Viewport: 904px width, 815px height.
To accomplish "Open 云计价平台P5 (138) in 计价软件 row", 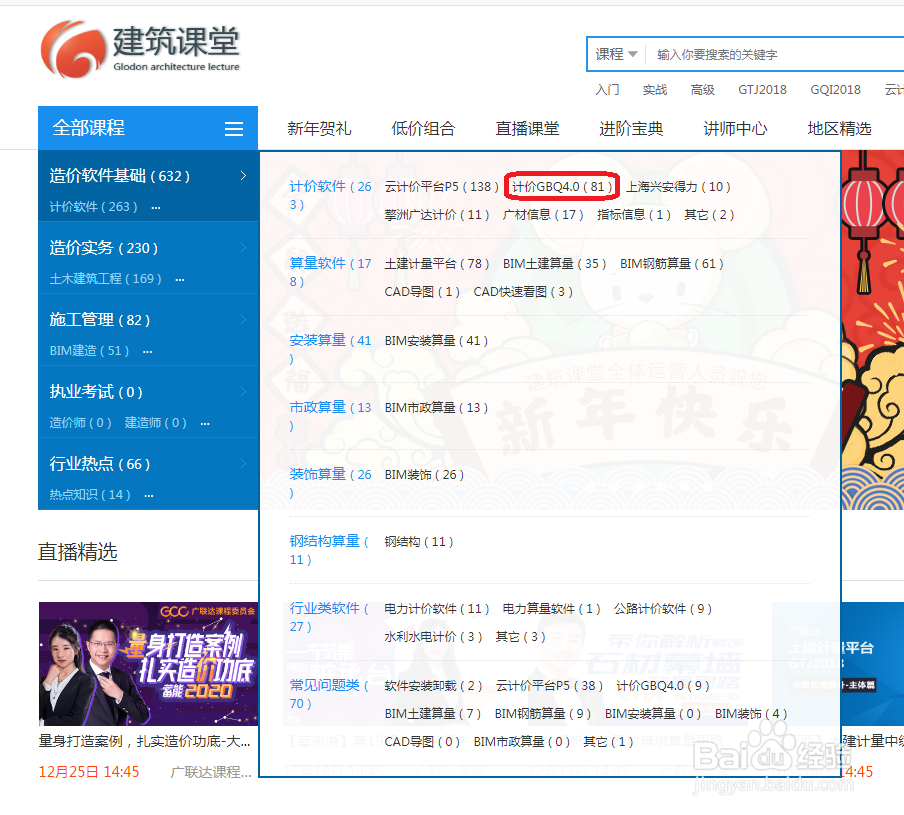I will tap(442, 187).
